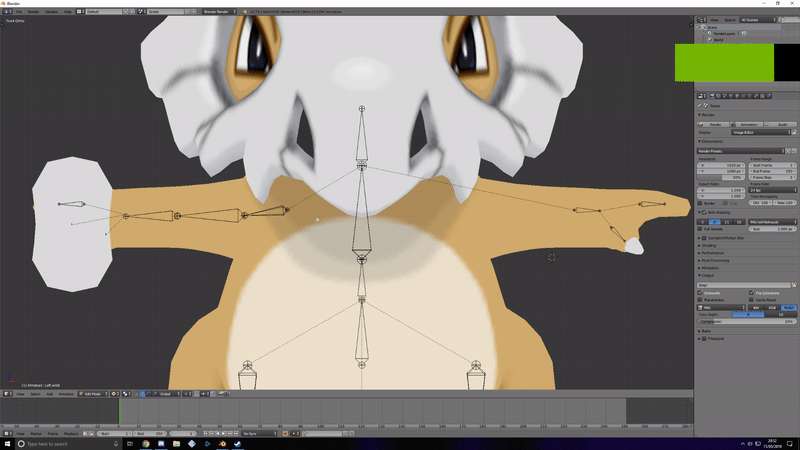The height and width of the screenshot is (450, 800).
Task: Expand the Post Processing panel
Action: click(714, 261)
